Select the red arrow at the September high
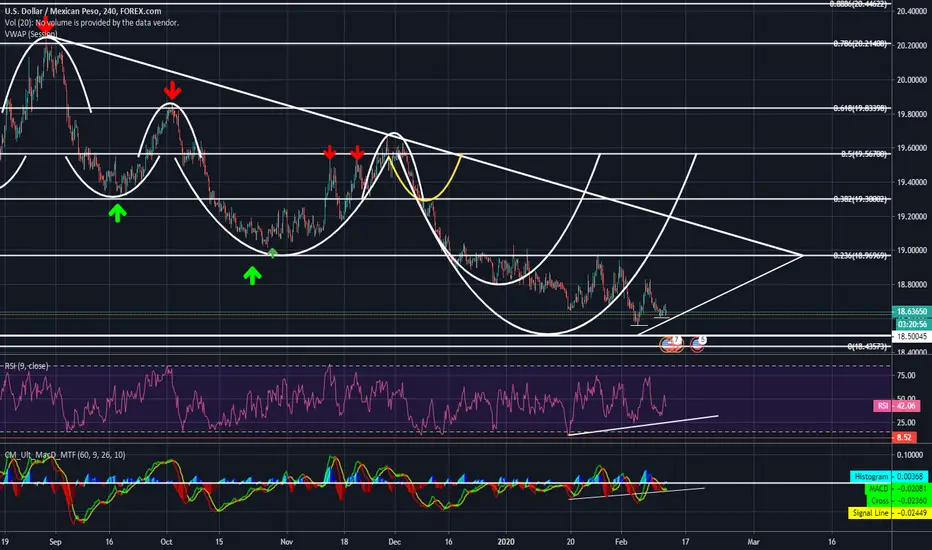This screenshot has width=932, height=550. pyautogui.click(x=46, y=26)
